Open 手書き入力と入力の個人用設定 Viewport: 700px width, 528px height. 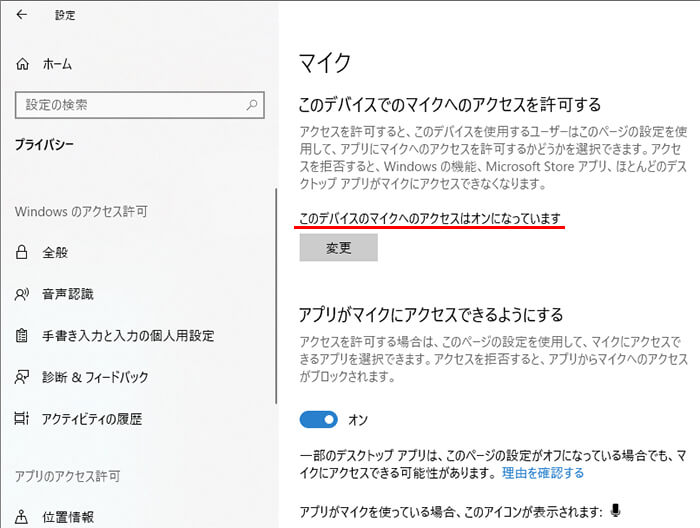point(128,336)
